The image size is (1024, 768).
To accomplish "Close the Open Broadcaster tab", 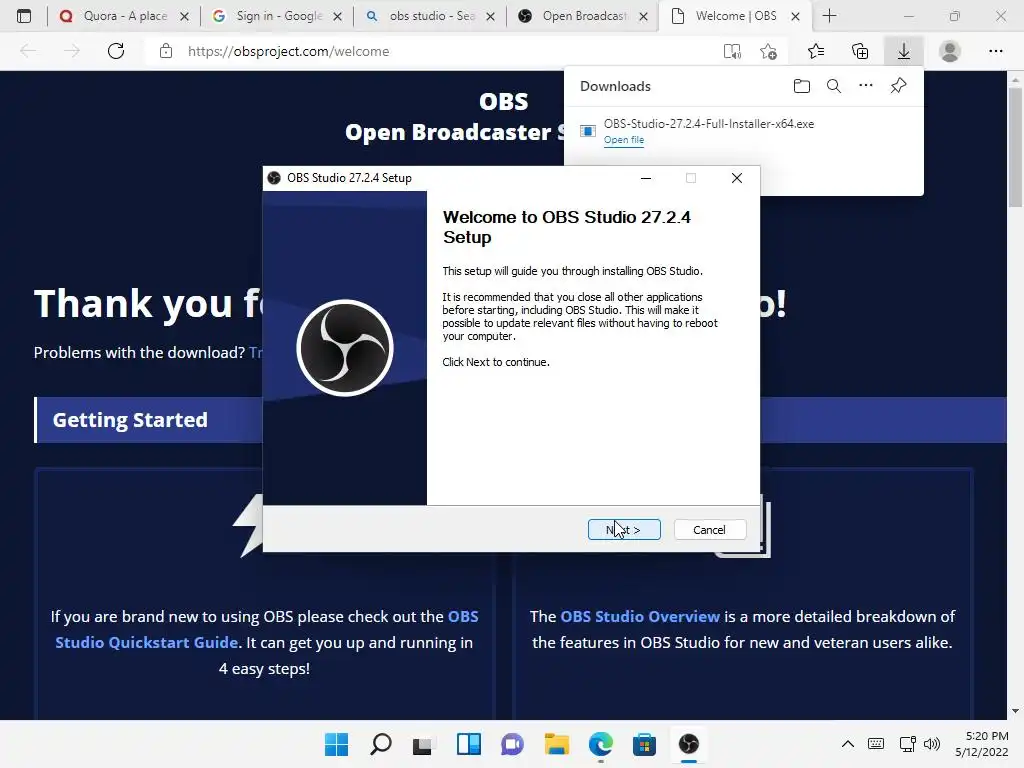I will tap(643, 16).
